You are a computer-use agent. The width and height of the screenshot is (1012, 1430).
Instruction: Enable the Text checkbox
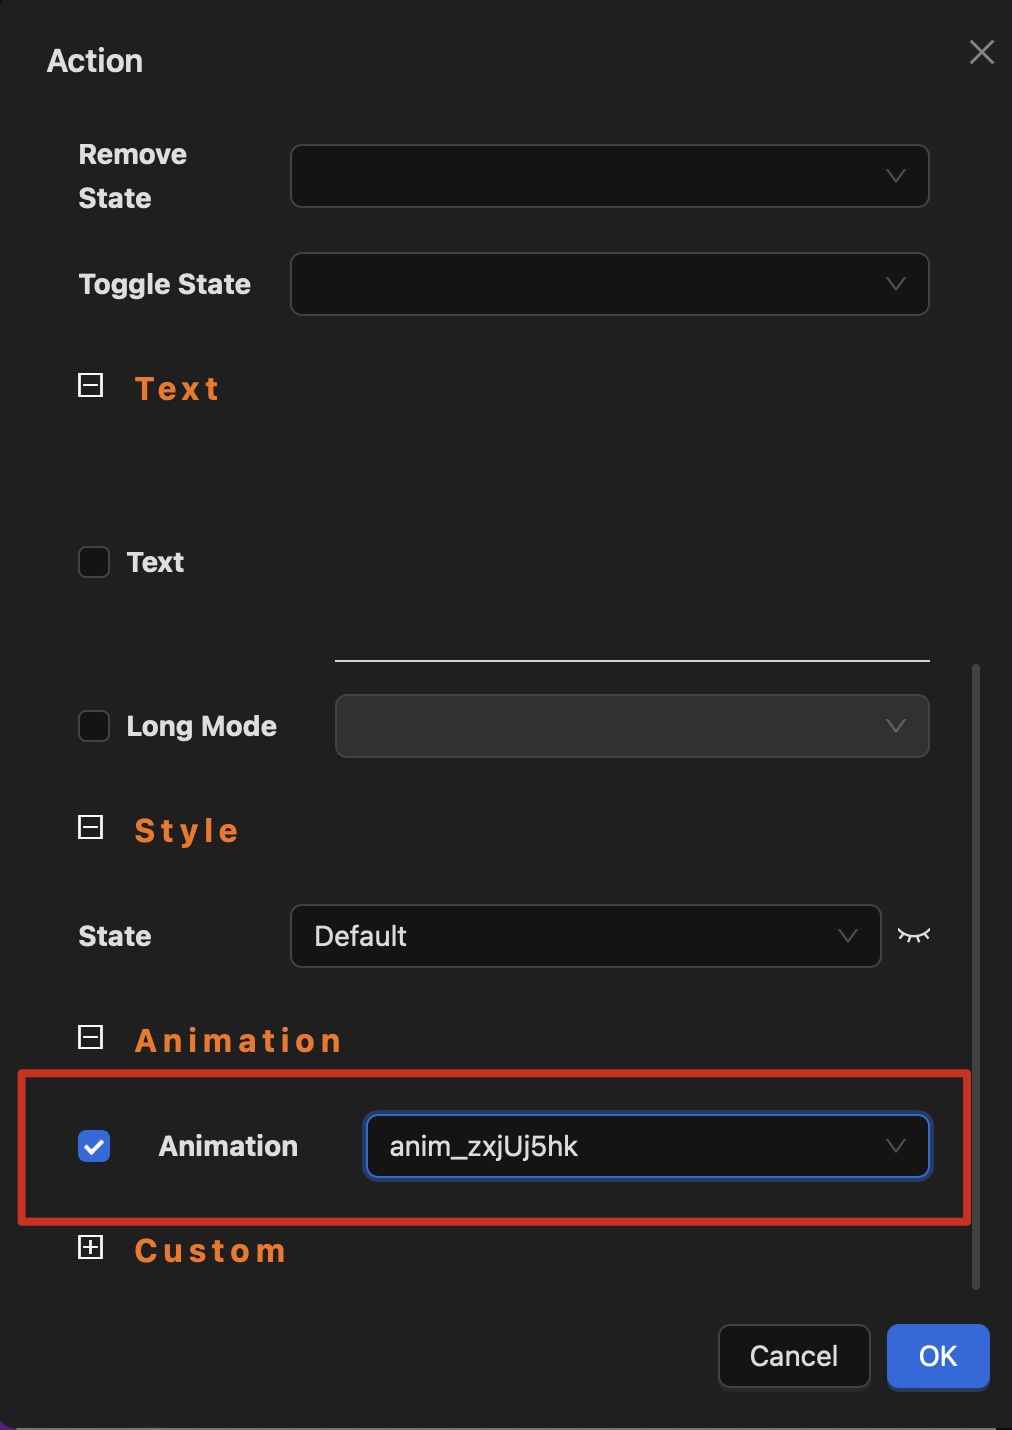point(93,562)
